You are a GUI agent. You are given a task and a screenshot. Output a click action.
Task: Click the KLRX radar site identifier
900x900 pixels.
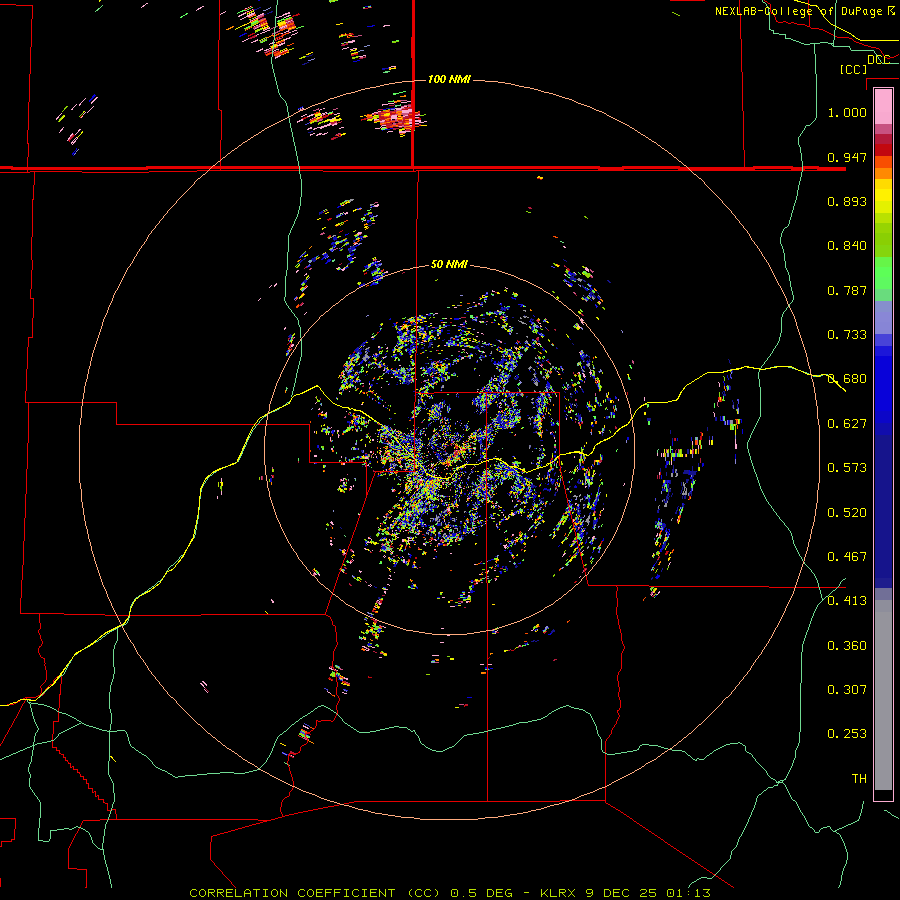pyautogui.click(x=558, y=893)
